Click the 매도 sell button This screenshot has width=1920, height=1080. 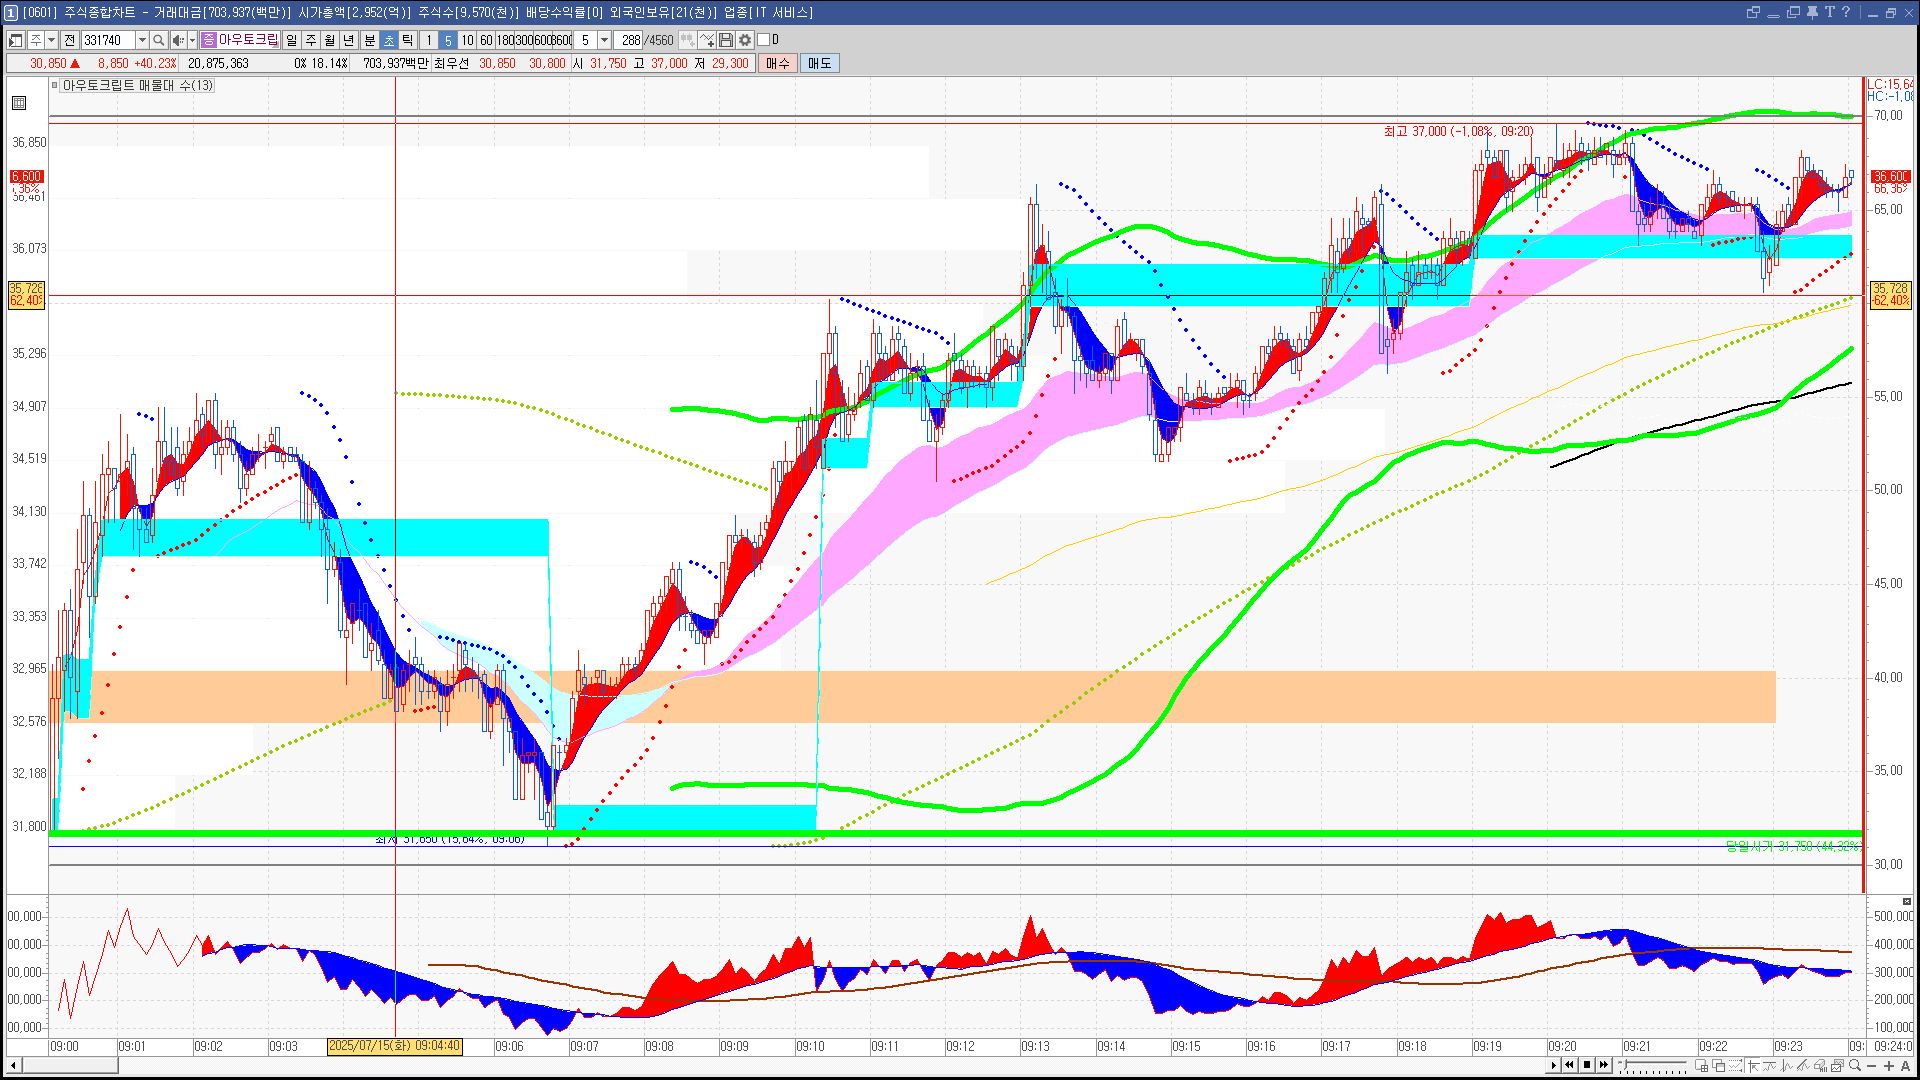click(819, 63)
